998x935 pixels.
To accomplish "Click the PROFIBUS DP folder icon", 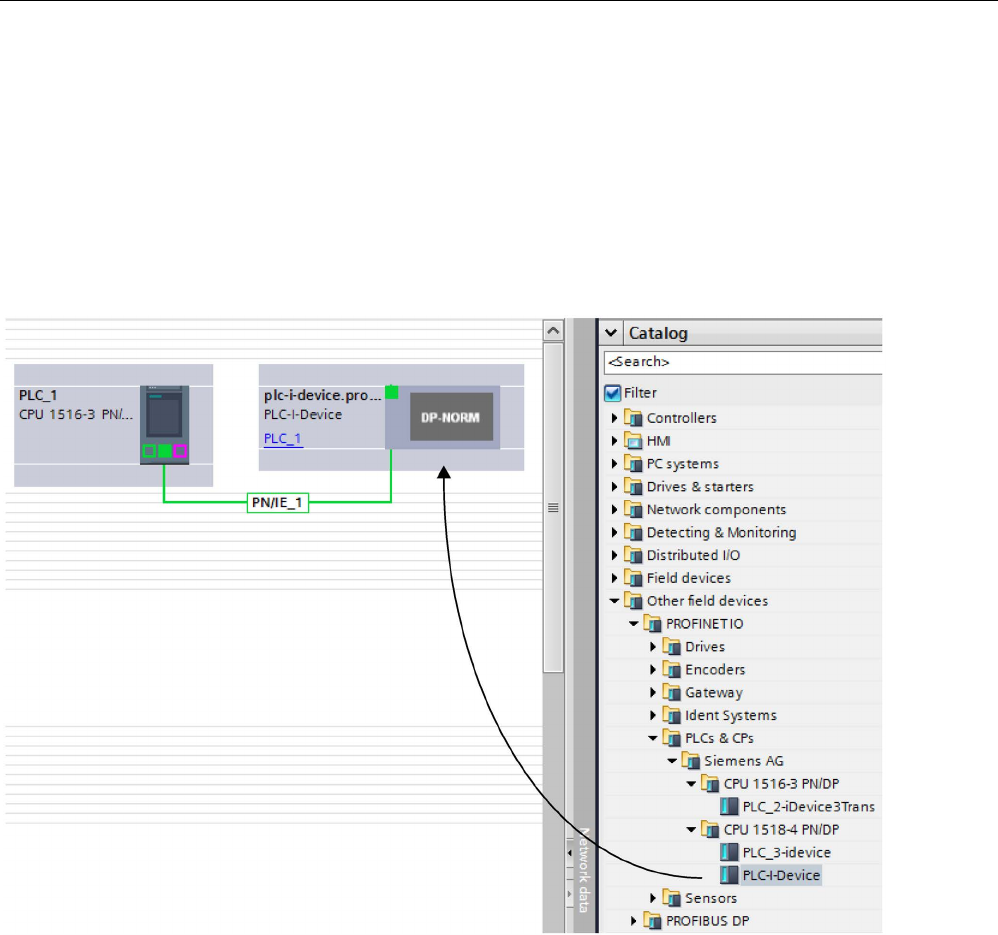I will click(x=652, y=922).
